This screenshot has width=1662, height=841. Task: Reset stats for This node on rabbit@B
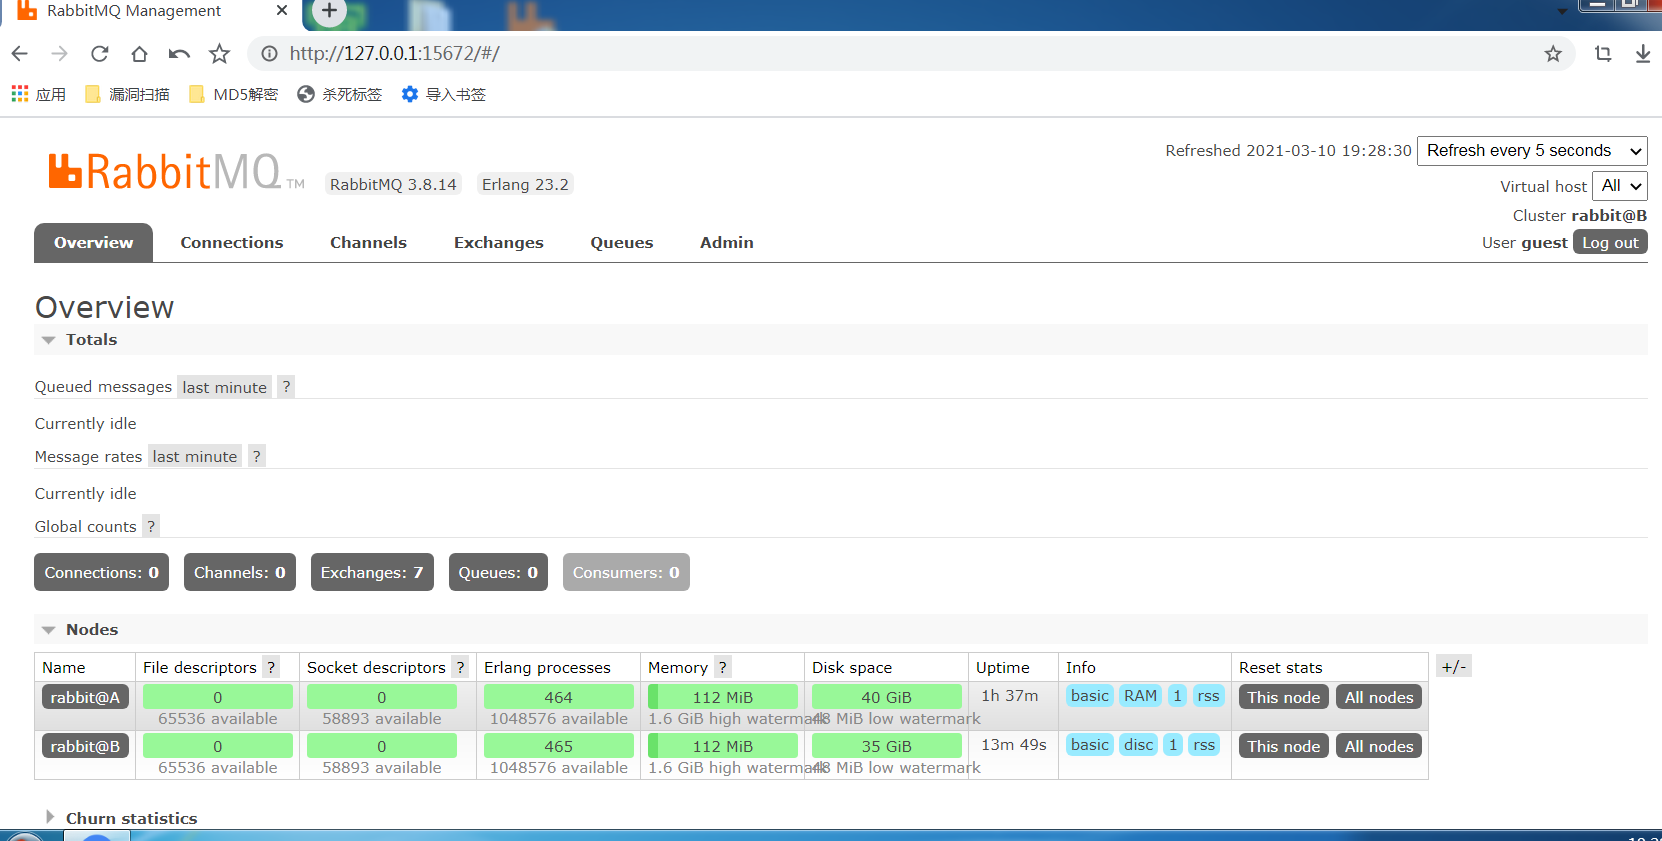pos(1284,746)
